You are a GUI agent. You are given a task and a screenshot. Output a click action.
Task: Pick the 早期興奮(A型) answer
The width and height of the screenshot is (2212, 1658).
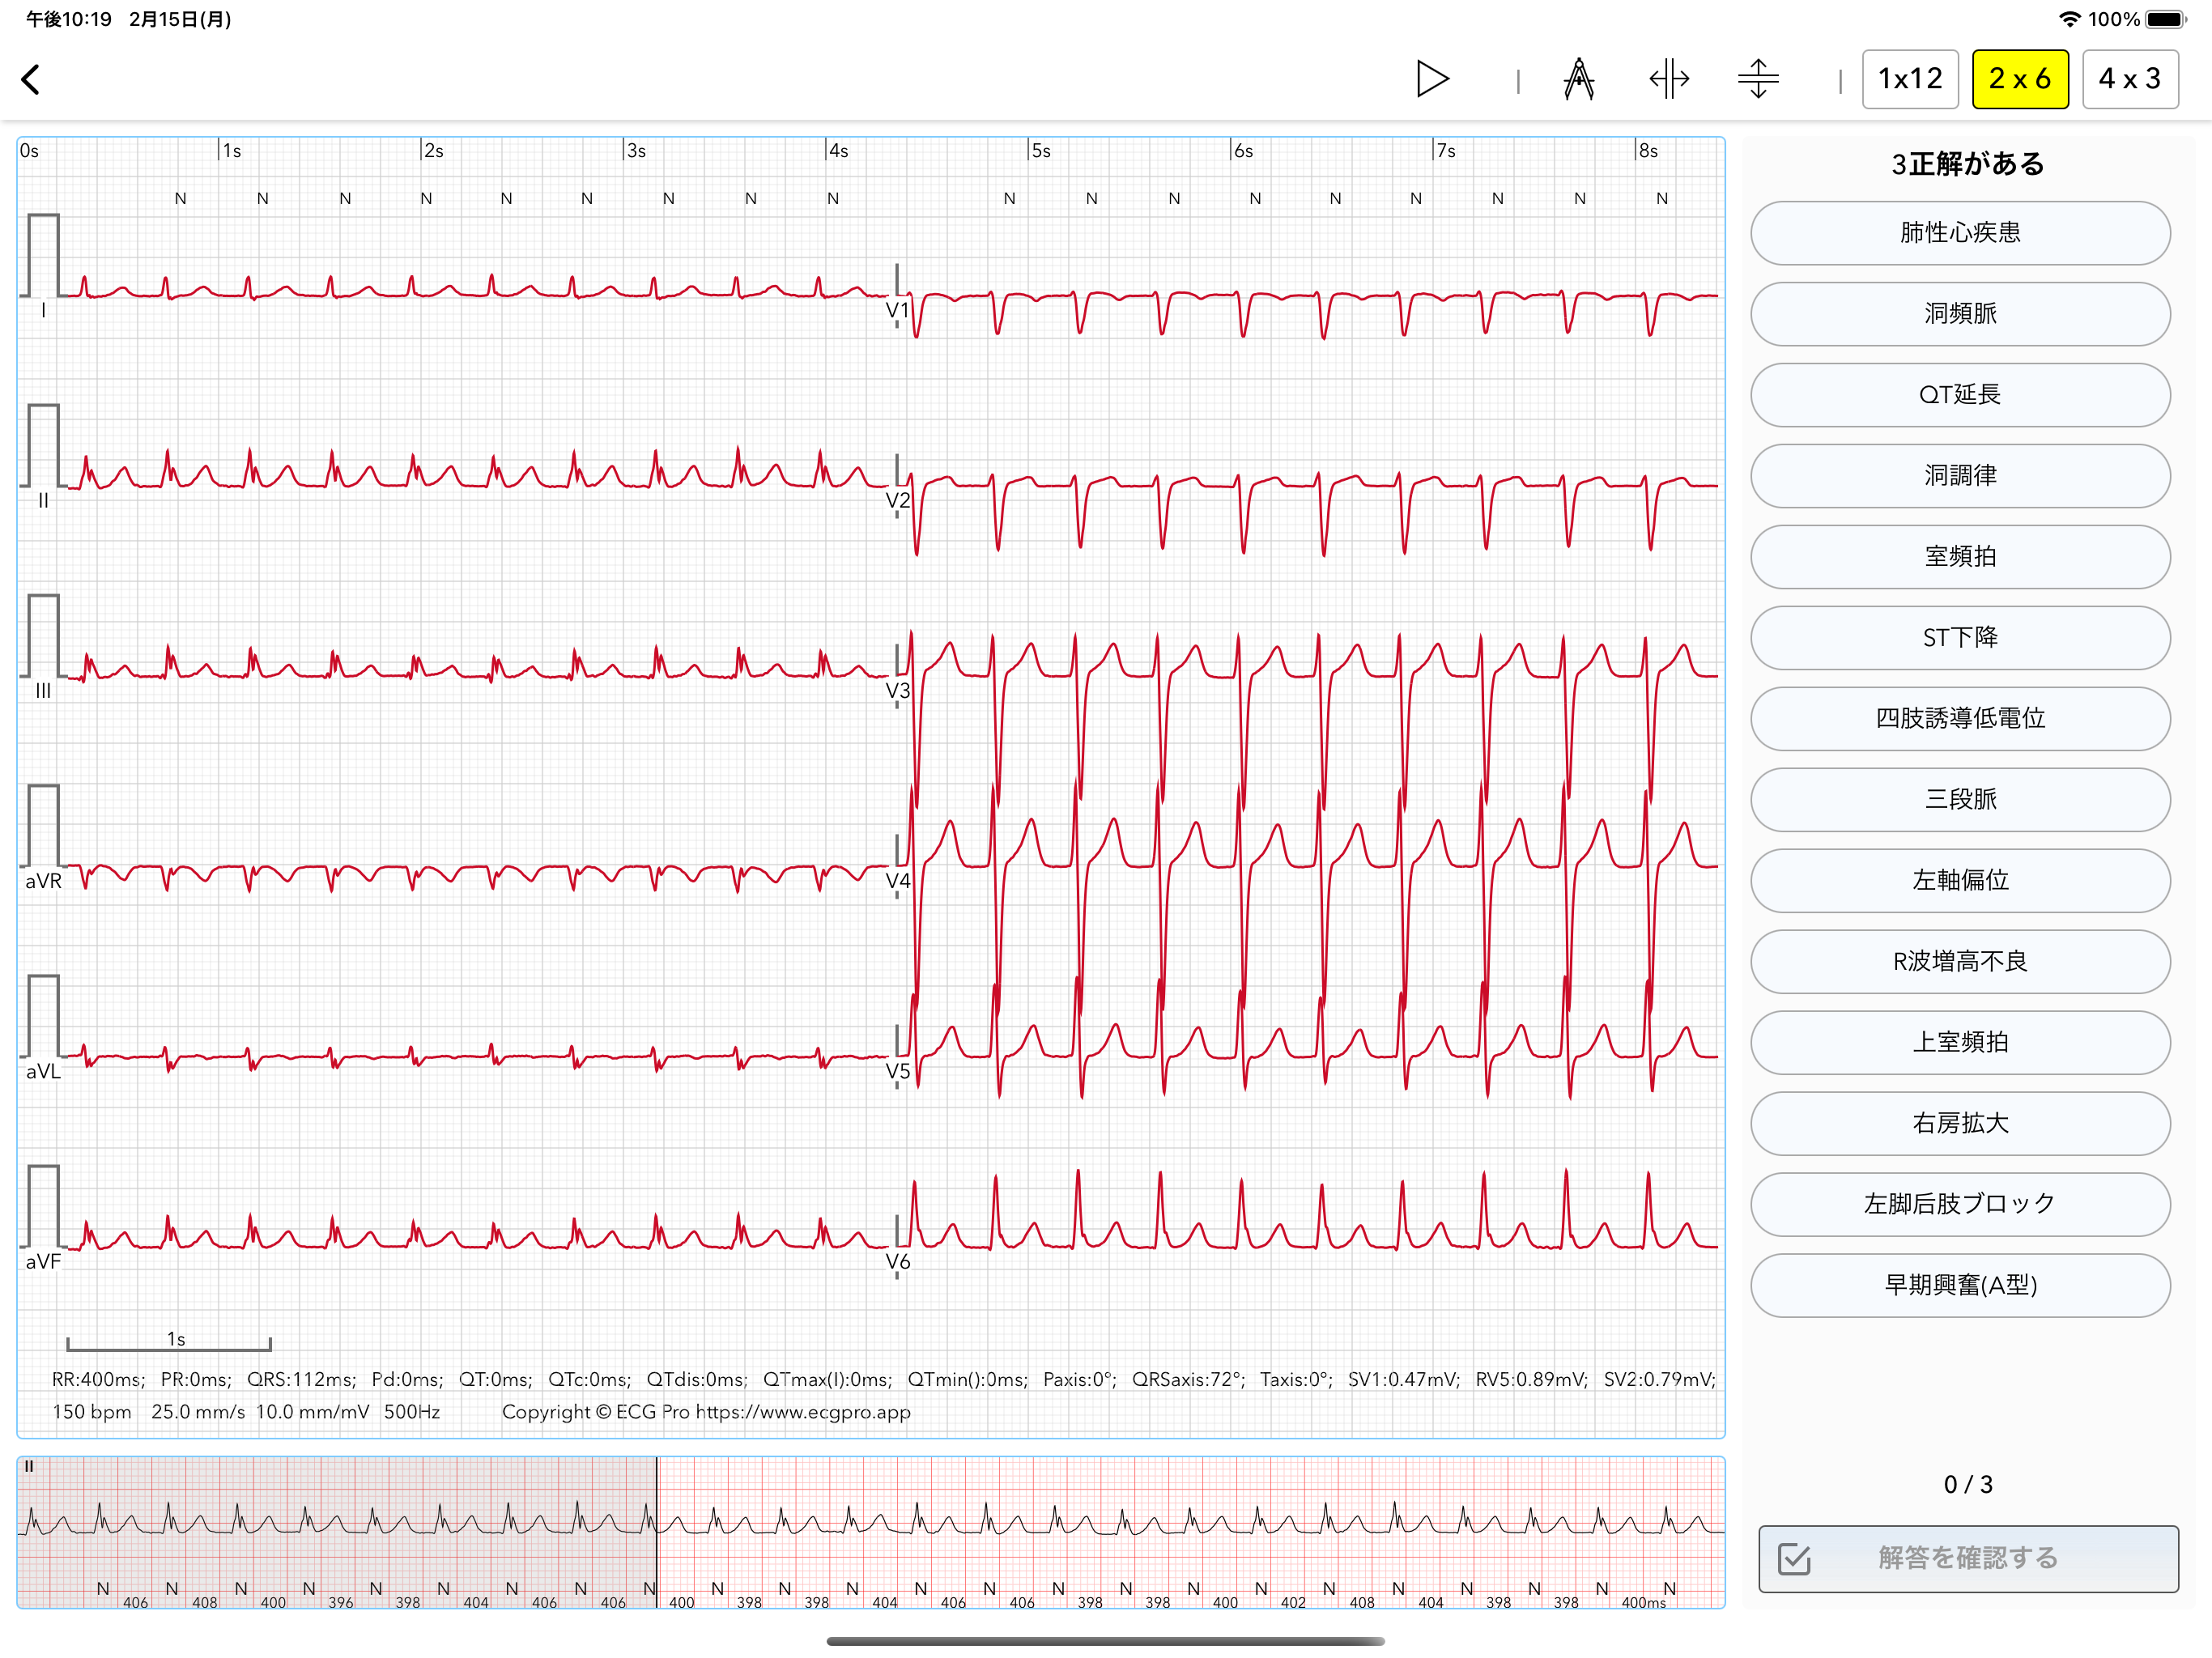[x=1959, y=1285]
